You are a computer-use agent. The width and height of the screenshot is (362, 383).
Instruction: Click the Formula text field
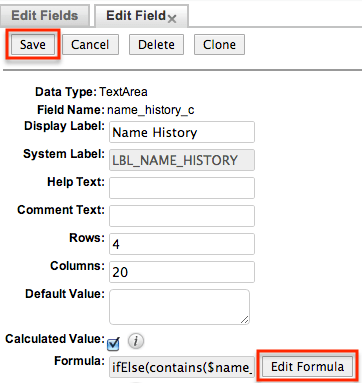click(182, 367)
